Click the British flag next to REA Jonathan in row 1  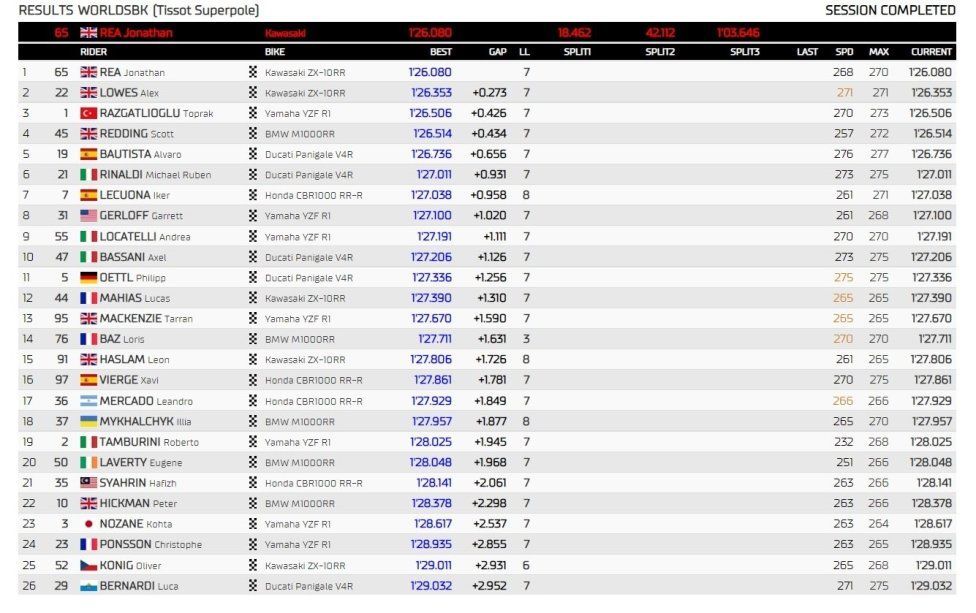(88, 72)
